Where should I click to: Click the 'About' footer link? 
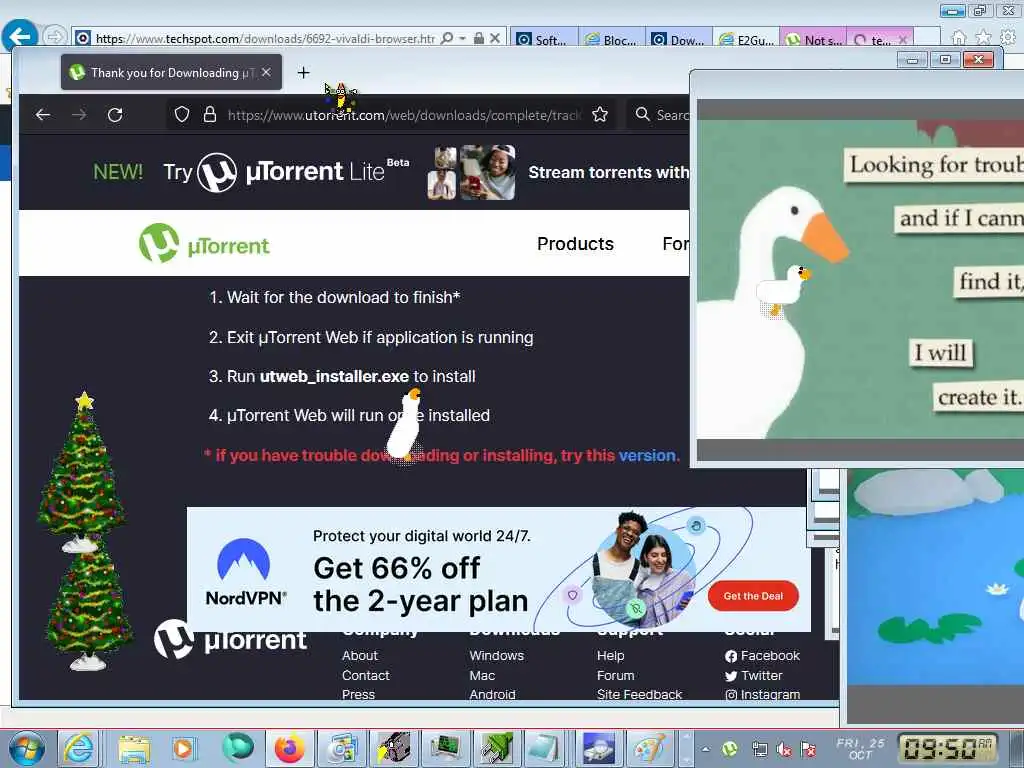(360, 655)
